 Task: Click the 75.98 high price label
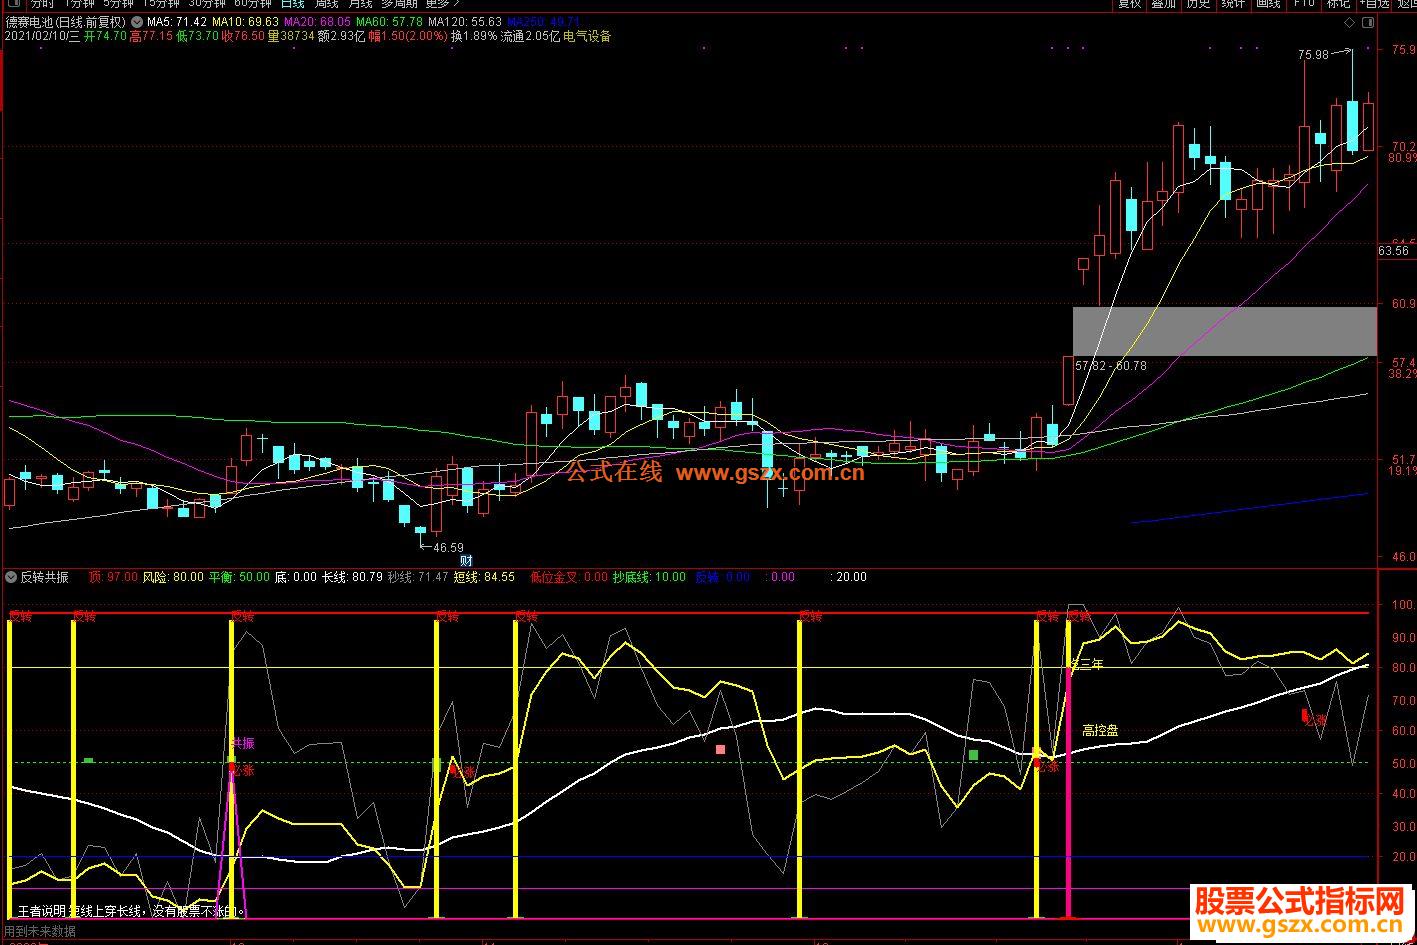tap(1314, 55)
